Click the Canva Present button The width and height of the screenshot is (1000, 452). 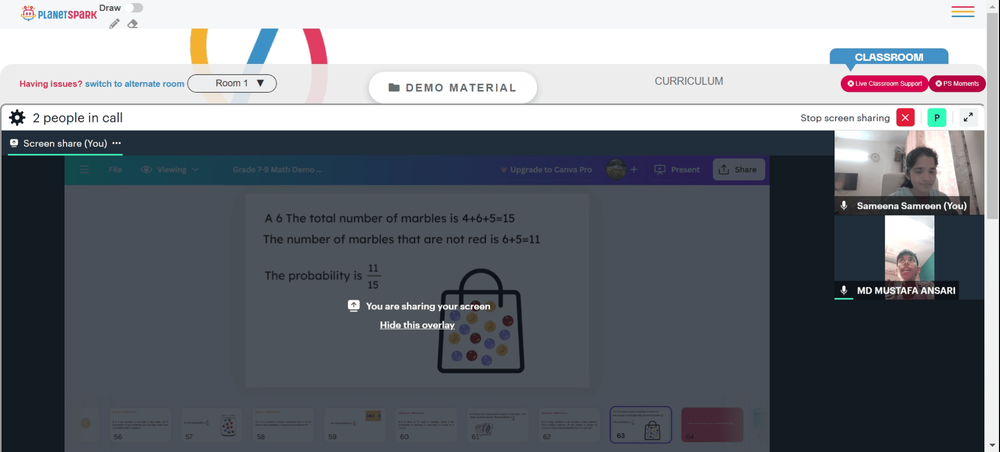677,170
